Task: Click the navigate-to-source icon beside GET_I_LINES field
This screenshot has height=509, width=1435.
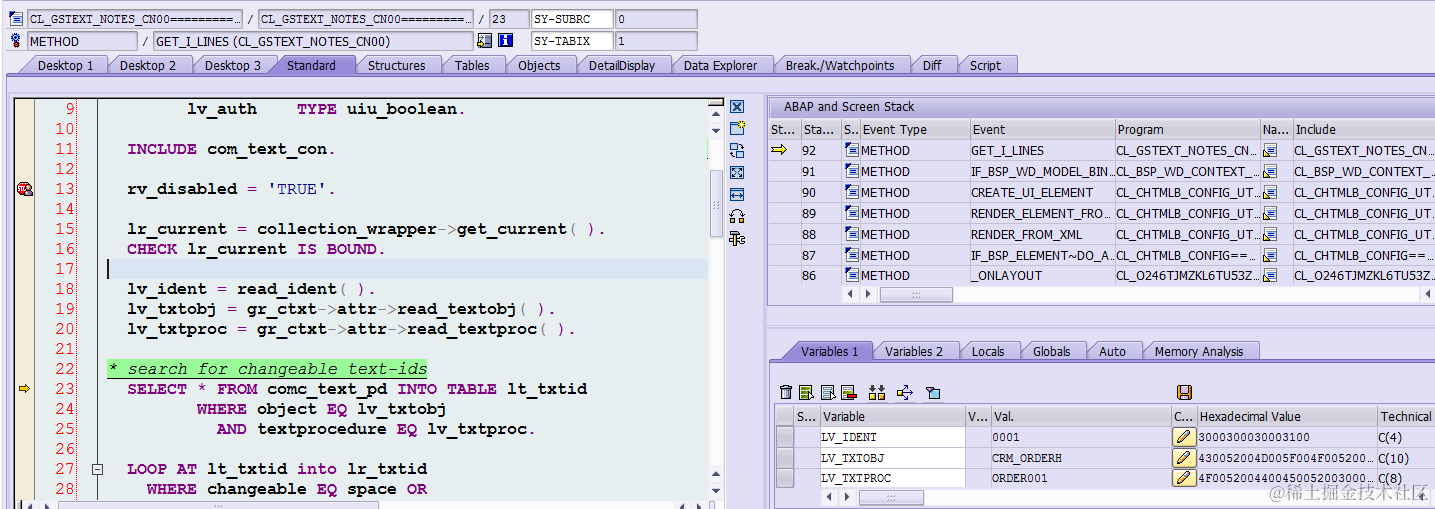Action: (484, 41)
